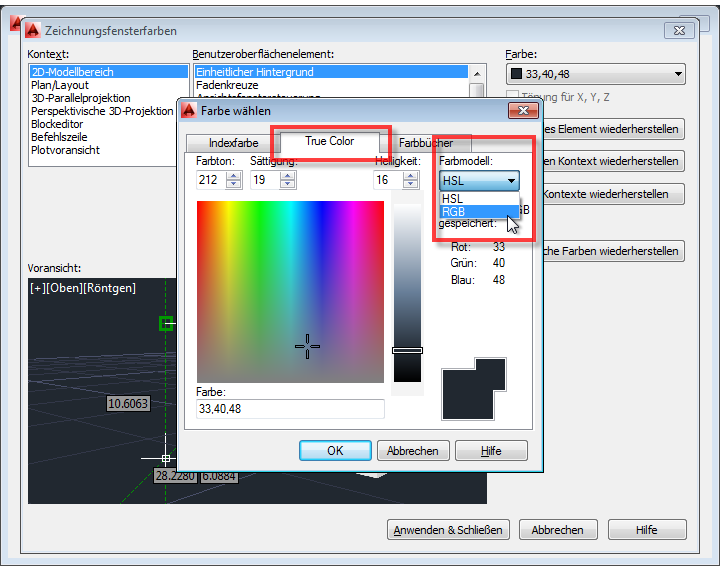Click the Helligkeit brightness slider handle
This screenshot has width=720, height=566.
[407, 350]
